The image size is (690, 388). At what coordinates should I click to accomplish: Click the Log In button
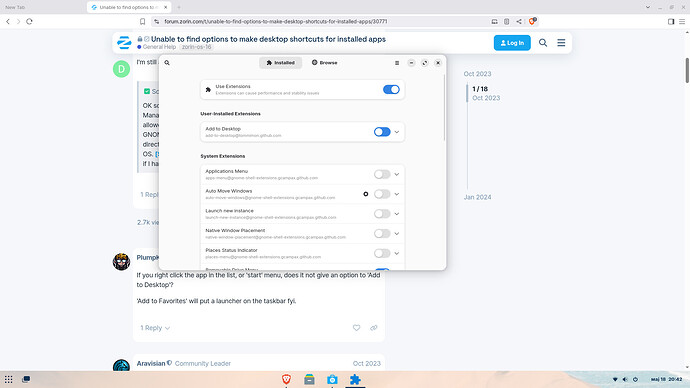click(512, 43)
